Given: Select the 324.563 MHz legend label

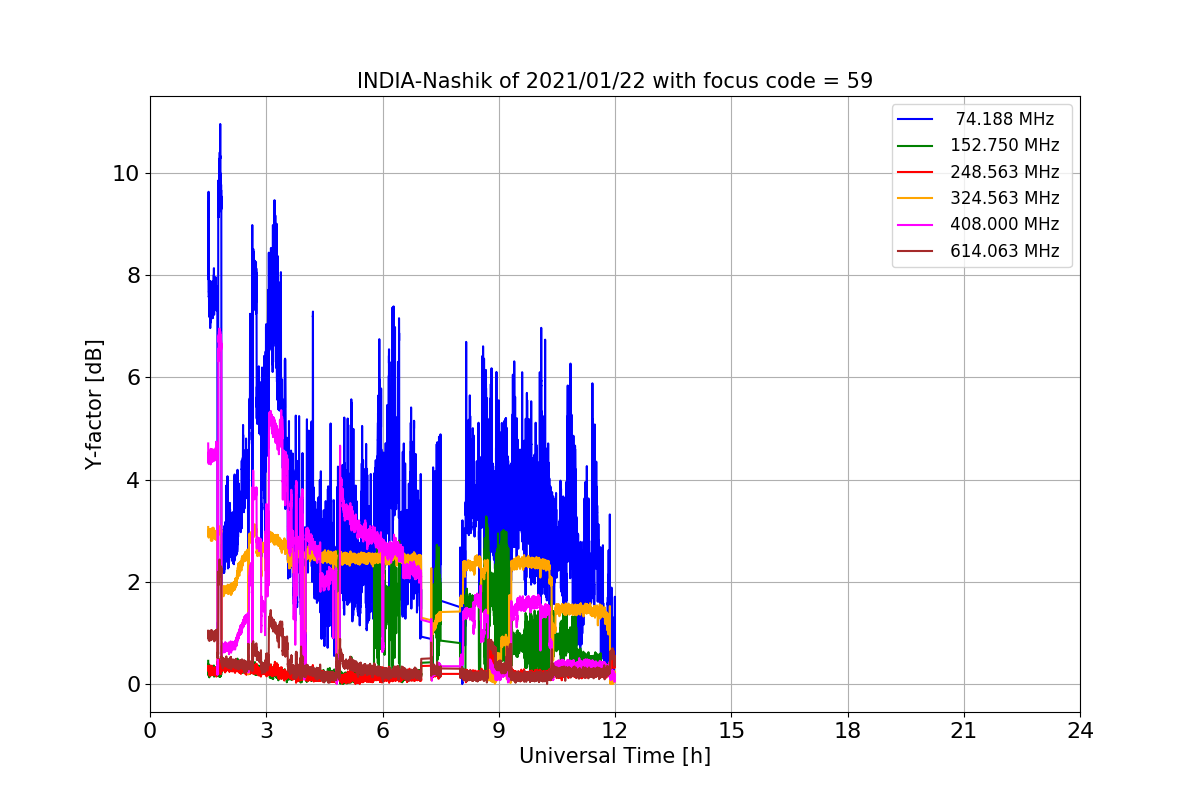Looking at the screenshot, I should tap(1005, 198).
